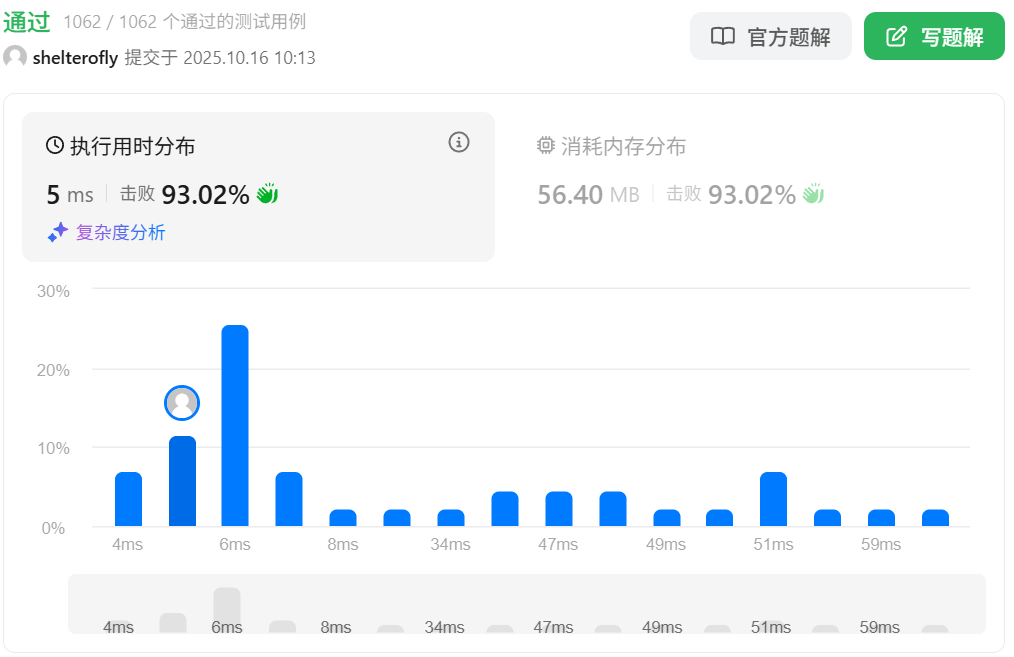
Task: Click the 通过 accepted status text
Action: tap(27, 22)
